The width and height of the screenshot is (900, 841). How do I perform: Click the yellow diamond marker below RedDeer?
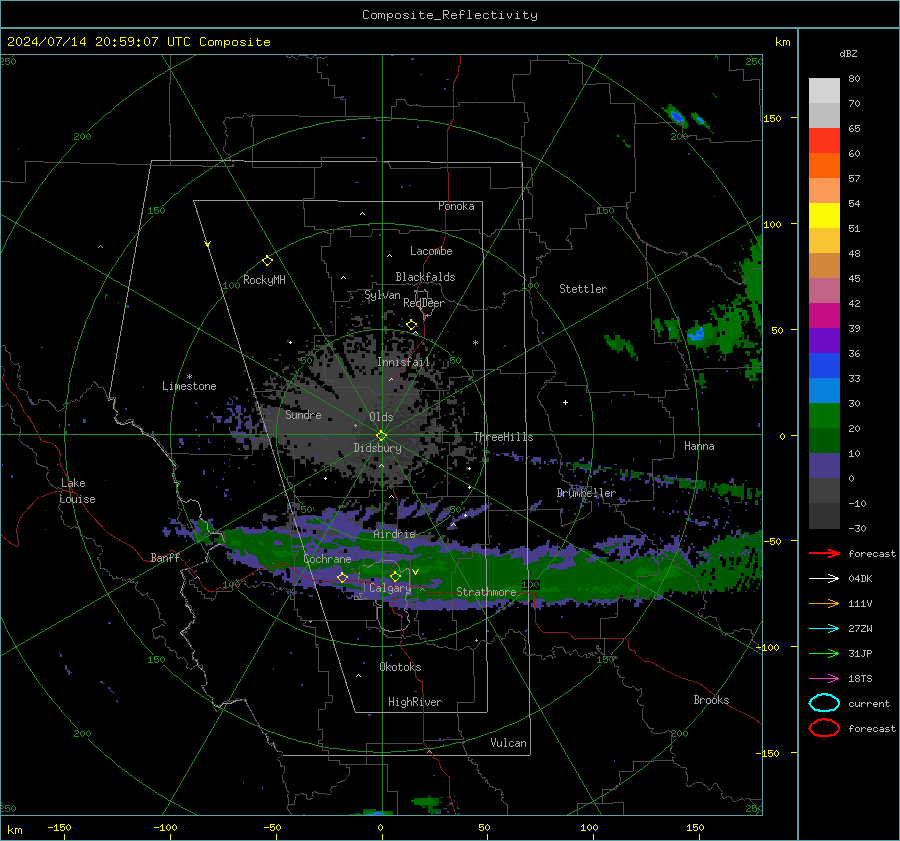coord(411,325)
